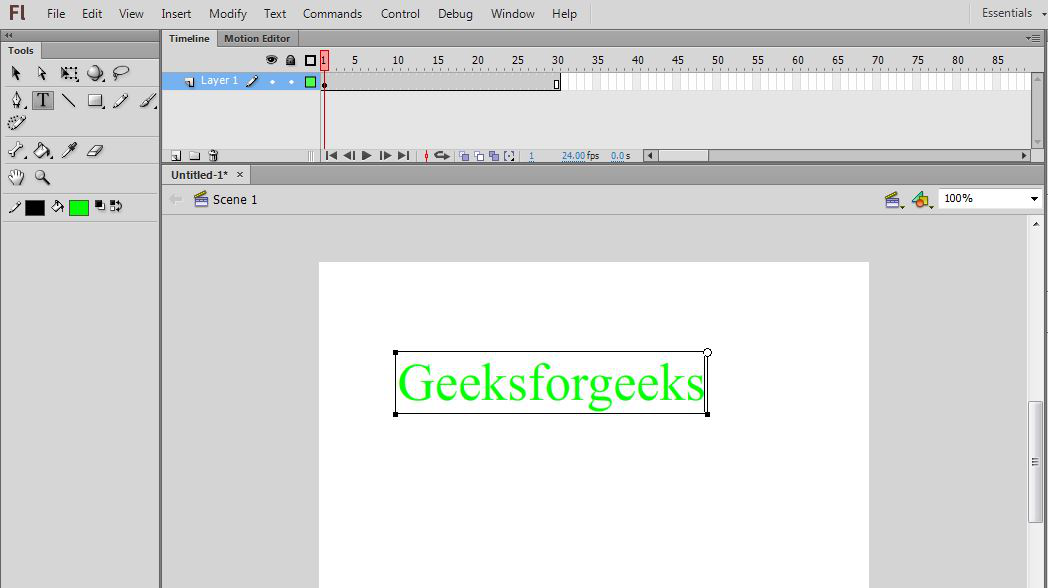
Task: Play the timeline animation
Action: tap(366, 156)
